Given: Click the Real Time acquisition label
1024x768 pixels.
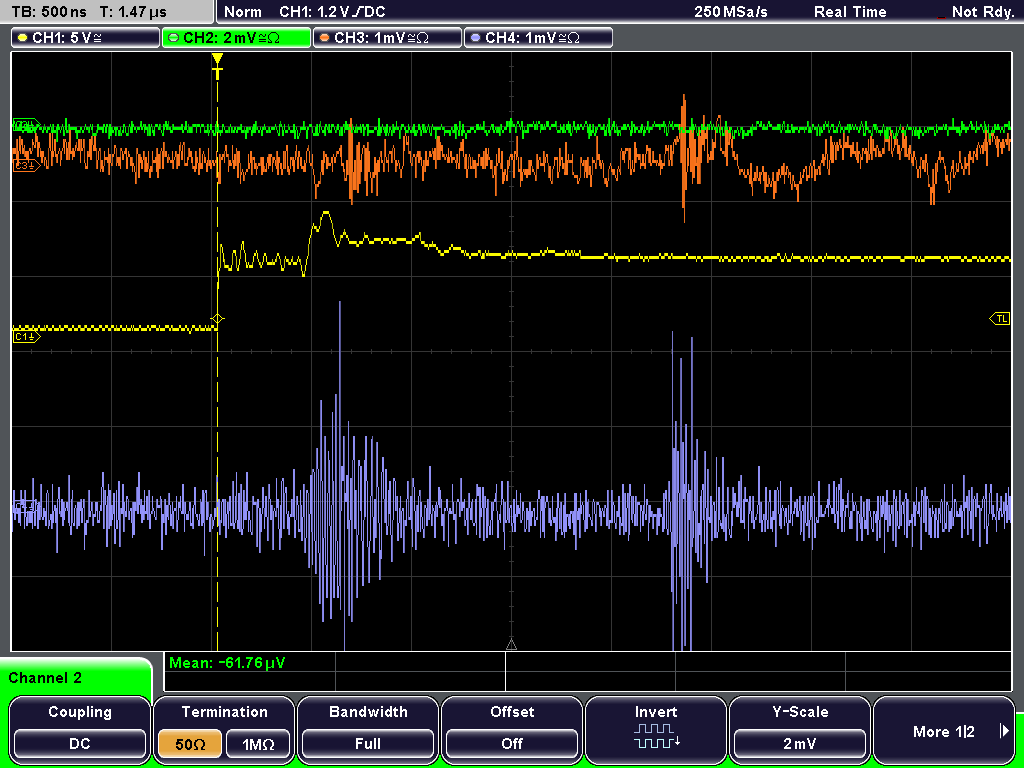Looking at the screenshot, I should [x=850, y=12].
